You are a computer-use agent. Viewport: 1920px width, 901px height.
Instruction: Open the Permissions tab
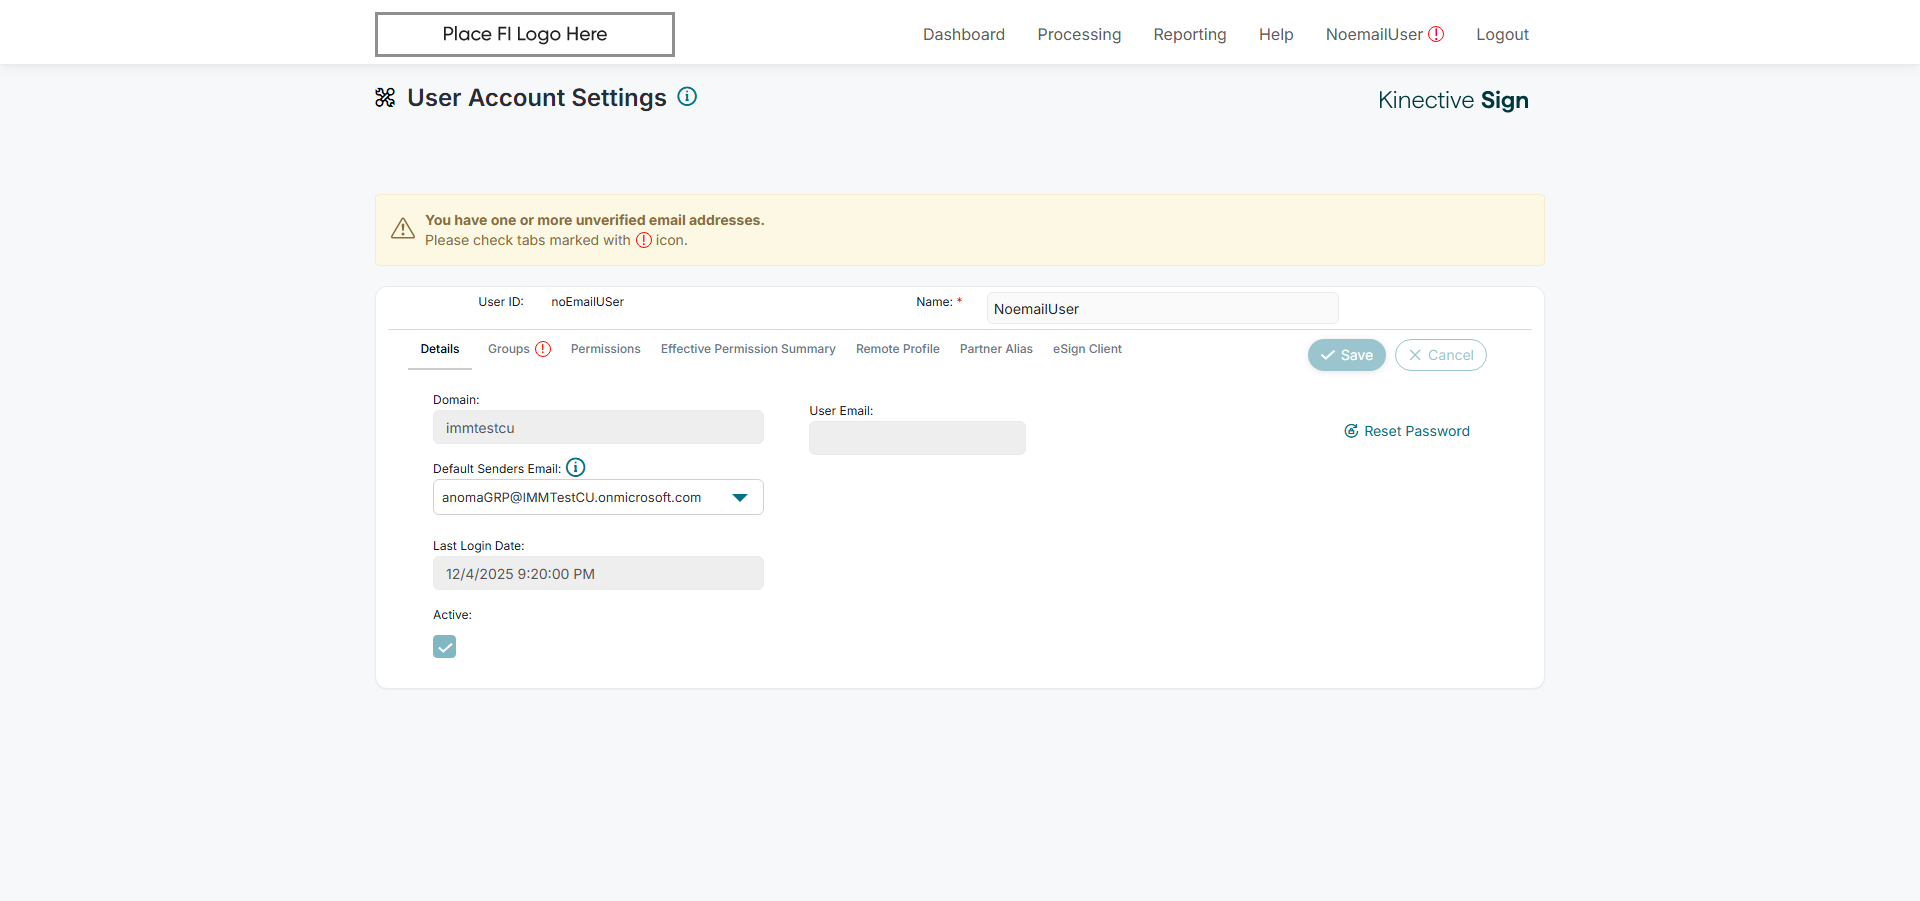point(606,349)
